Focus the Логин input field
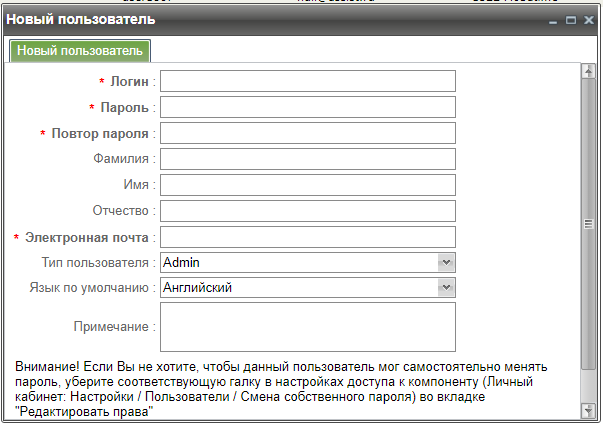The image size is (603, 425). (x=307, y=81)
